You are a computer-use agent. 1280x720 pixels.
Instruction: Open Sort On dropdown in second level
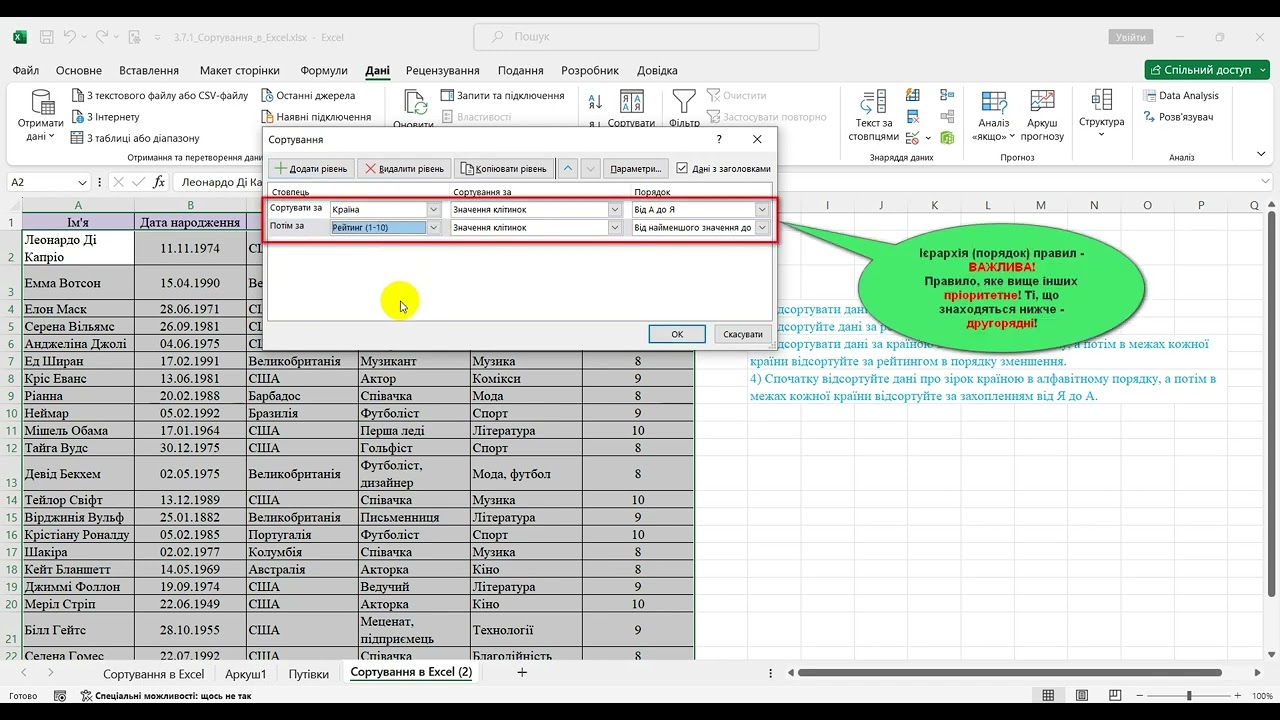(615, 227)
